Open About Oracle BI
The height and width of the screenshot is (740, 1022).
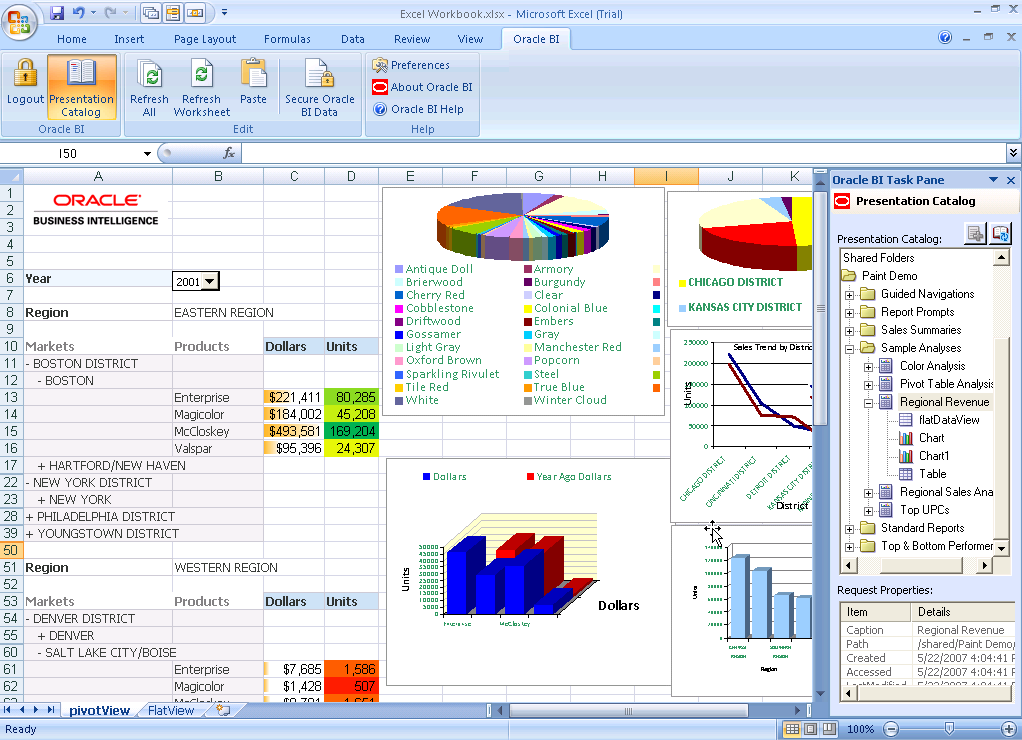[x=422, y=87]
